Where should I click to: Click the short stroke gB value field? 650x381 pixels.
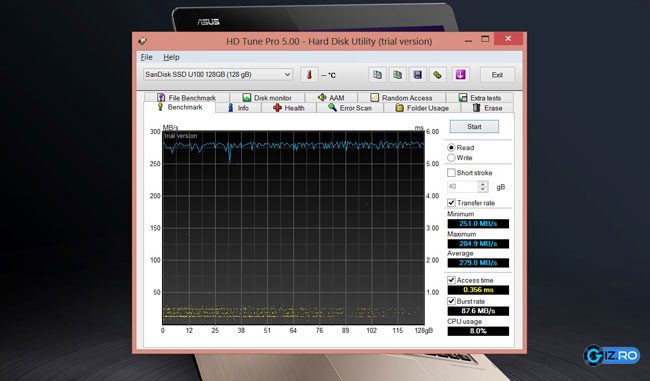pos(463,187)
